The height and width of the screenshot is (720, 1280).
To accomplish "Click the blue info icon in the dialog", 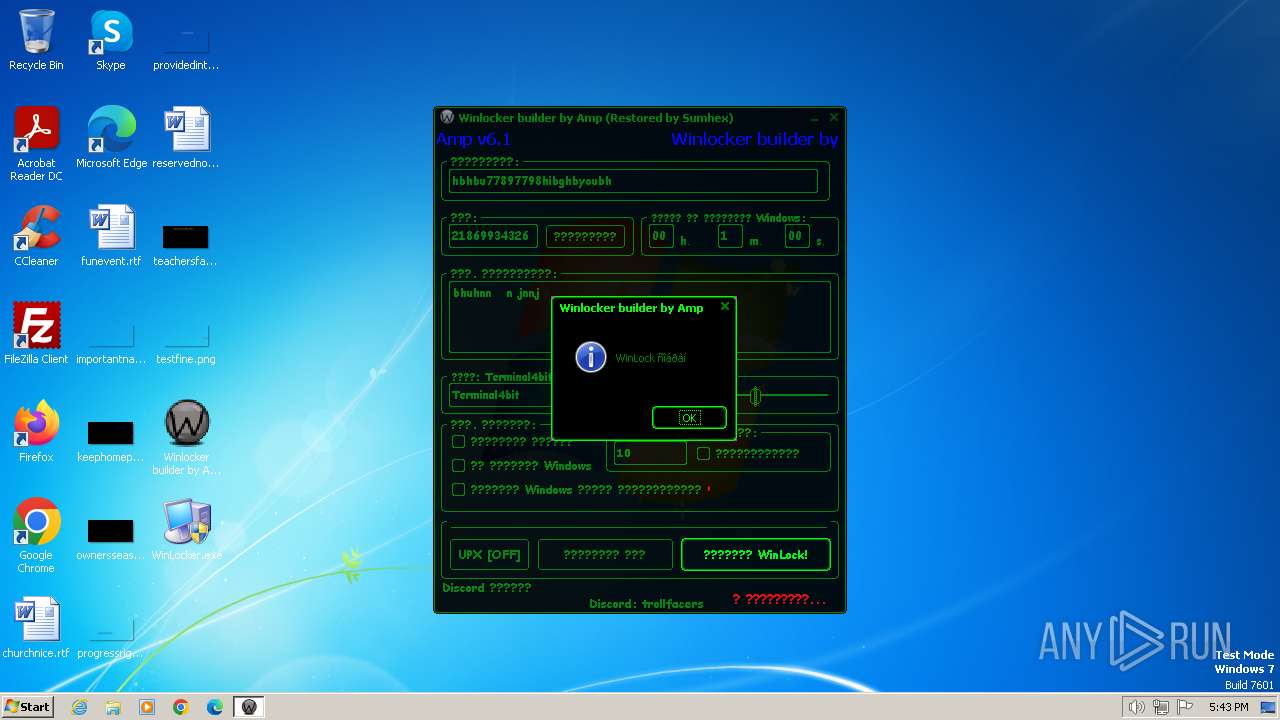I will 591,357.
